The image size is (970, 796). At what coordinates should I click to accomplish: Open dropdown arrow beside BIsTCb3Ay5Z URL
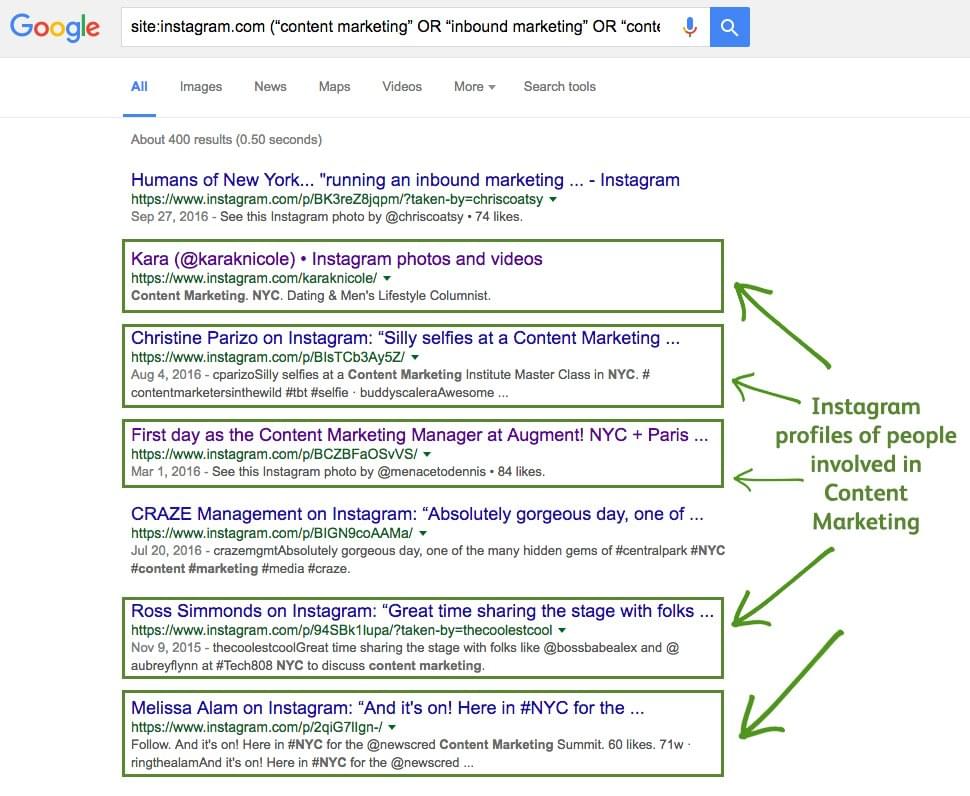pyautogui.click(x=415, y=357)
